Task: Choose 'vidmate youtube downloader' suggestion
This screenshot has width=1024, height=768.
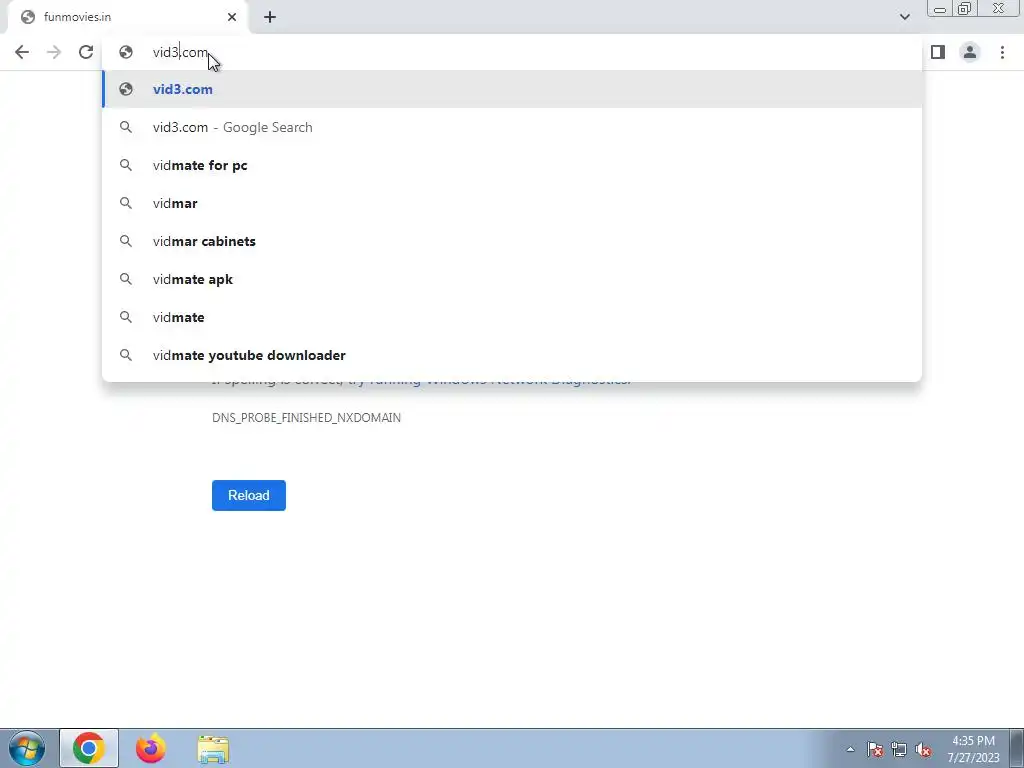Action: click(x=512, y=355)
